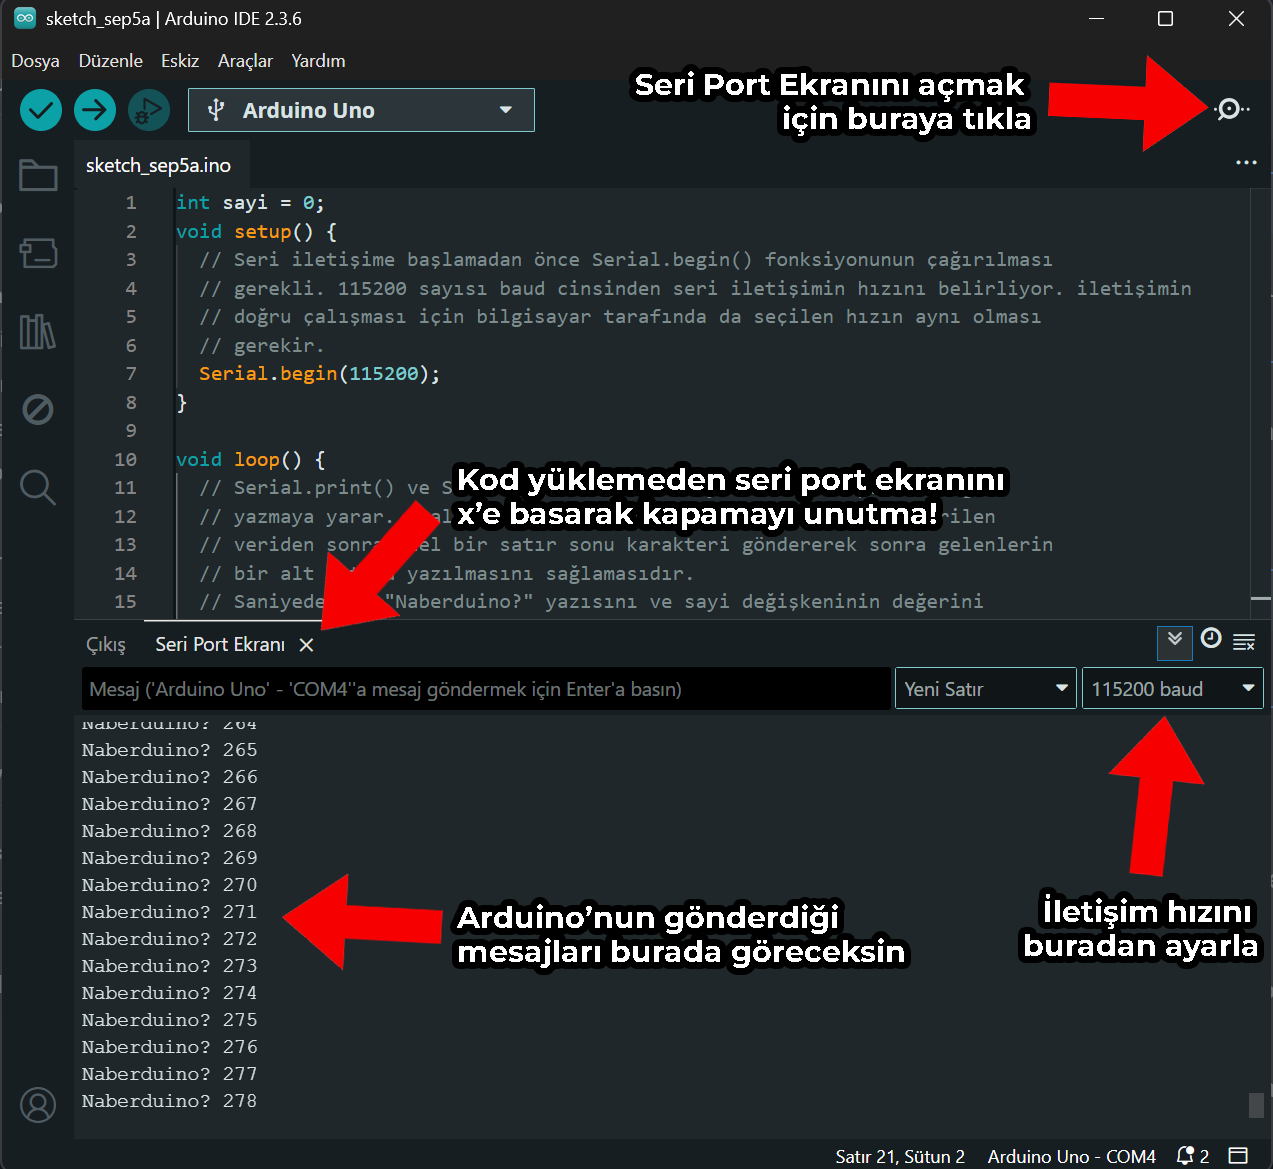Close Seri Port Ekranı with its x
This screenshot has width=1273, height=1169.
[306, 645]
